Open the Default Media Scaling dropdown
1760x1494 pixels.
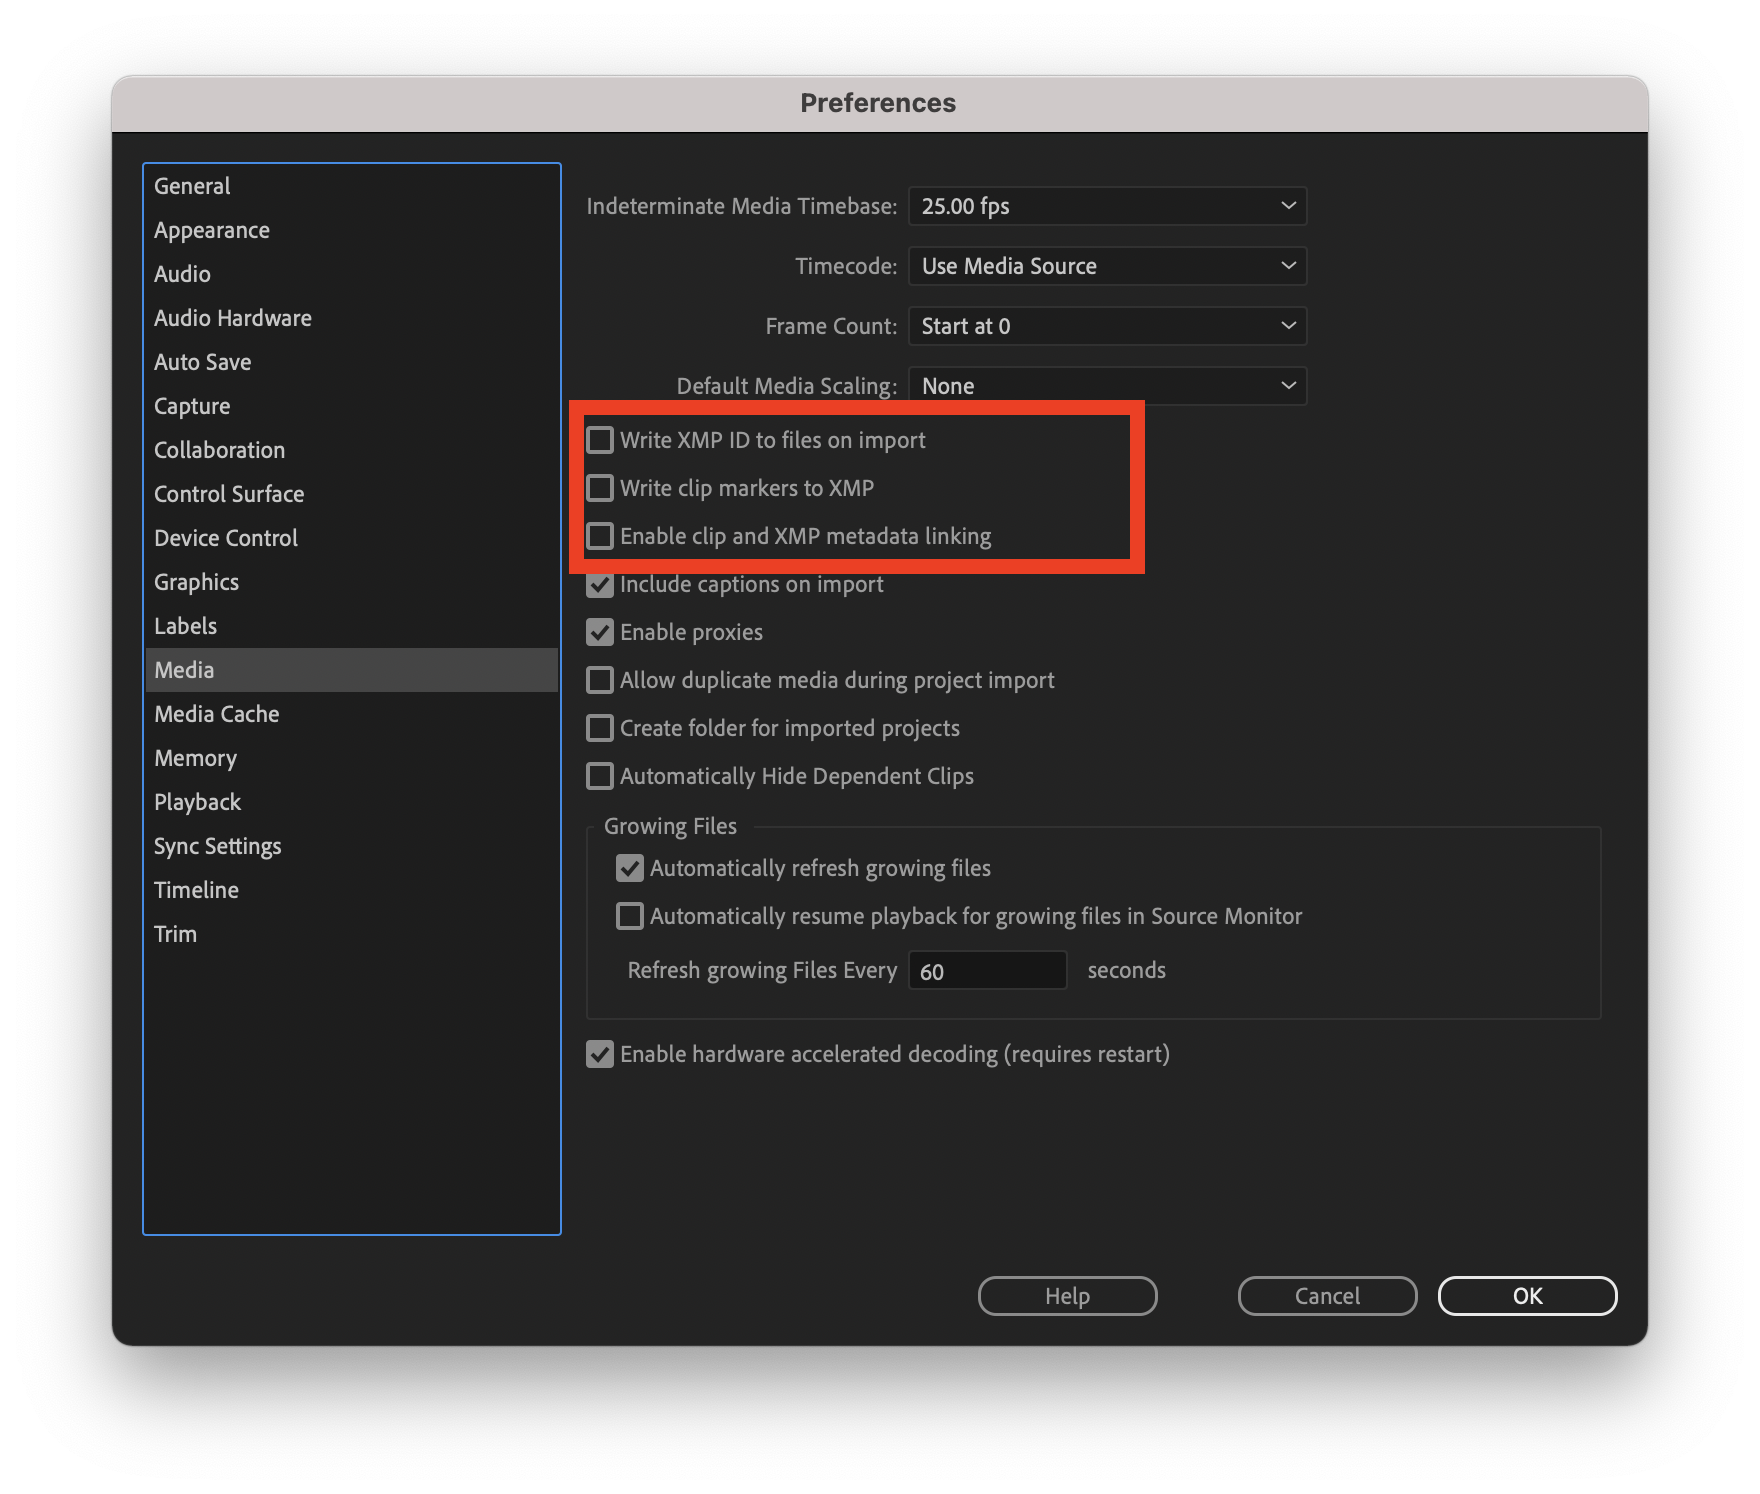(x=1106, y=385)
